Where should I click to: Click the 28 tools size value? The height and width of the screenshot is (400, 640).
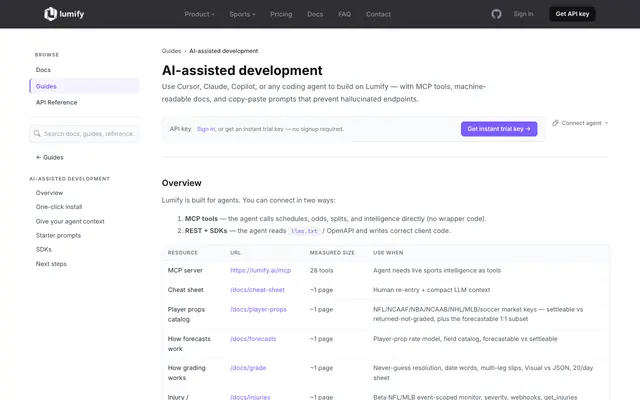[x=321, y=270]
